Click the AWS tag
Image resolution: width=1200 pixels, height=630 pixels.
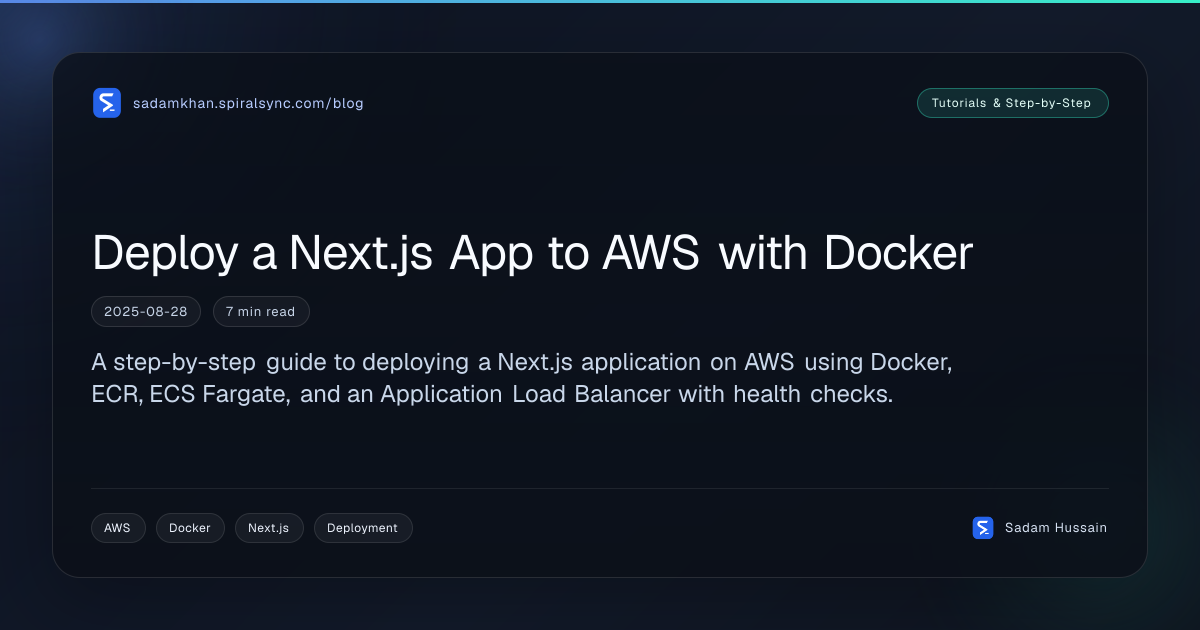tap(118, 528)
